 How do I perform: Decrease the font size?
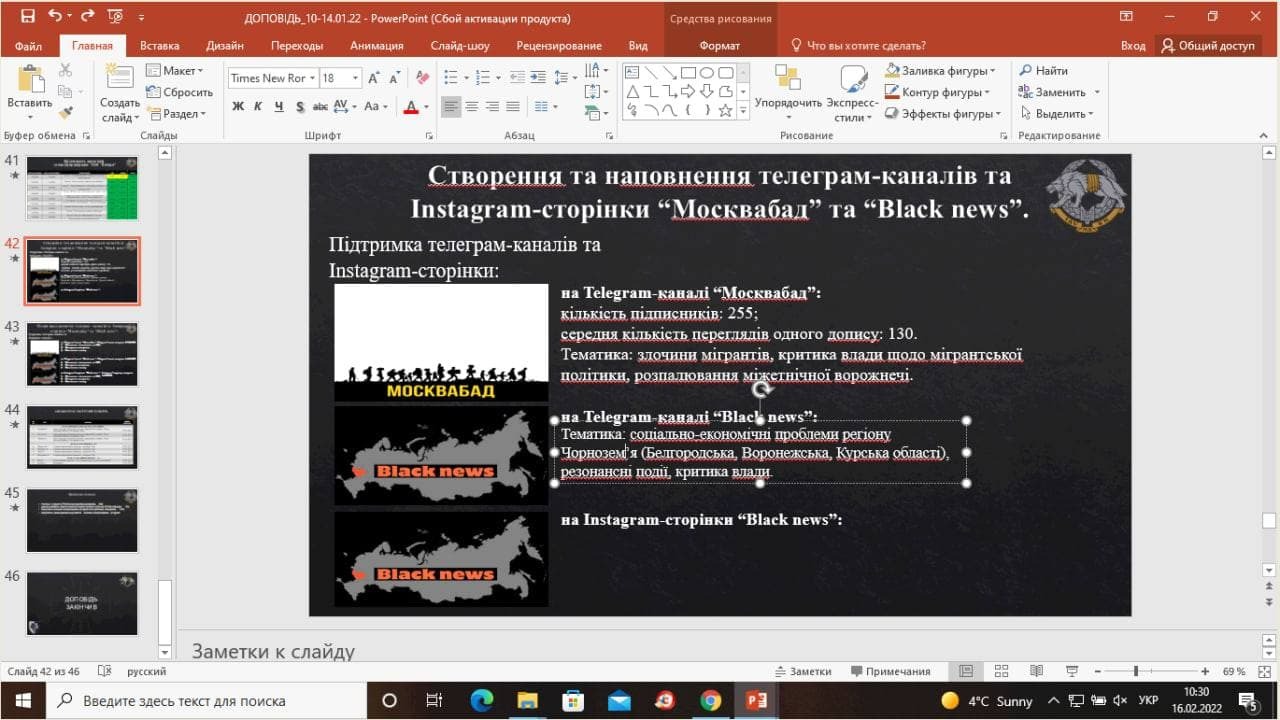[395, 78]
